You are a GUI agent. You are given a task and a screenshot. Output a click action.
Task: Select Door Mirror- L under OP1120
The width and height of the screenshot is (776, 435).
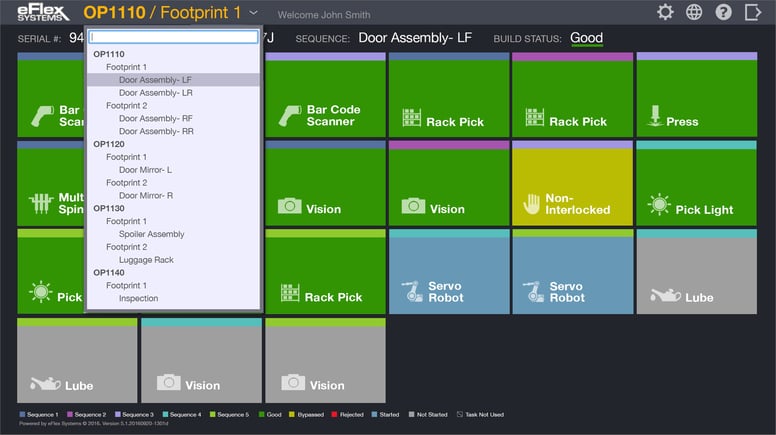tap(145, 170)
